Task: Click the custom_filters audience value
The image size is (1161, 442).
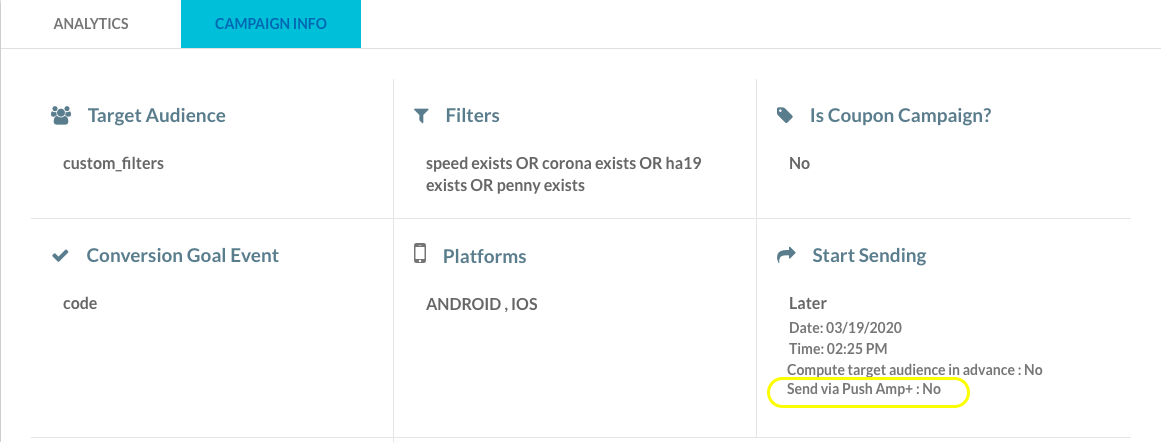Action: click(x=113, y=164)
